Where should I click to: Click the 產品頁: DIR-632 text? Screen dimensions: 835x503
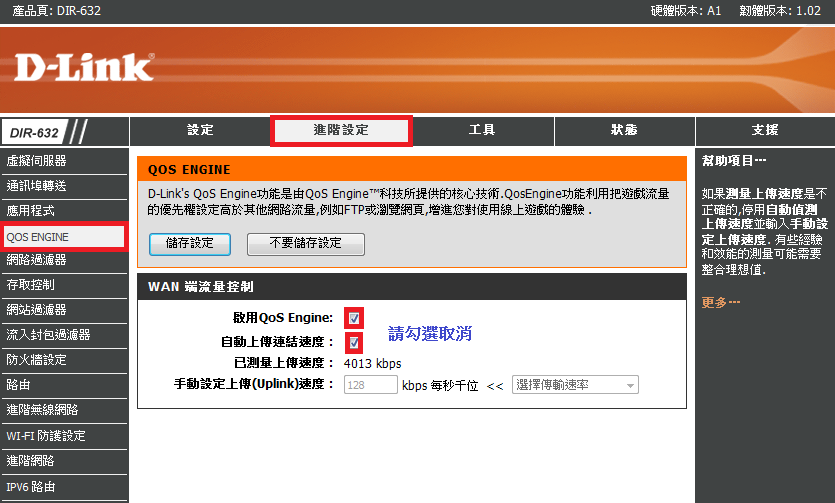click(x=56, y=11)
